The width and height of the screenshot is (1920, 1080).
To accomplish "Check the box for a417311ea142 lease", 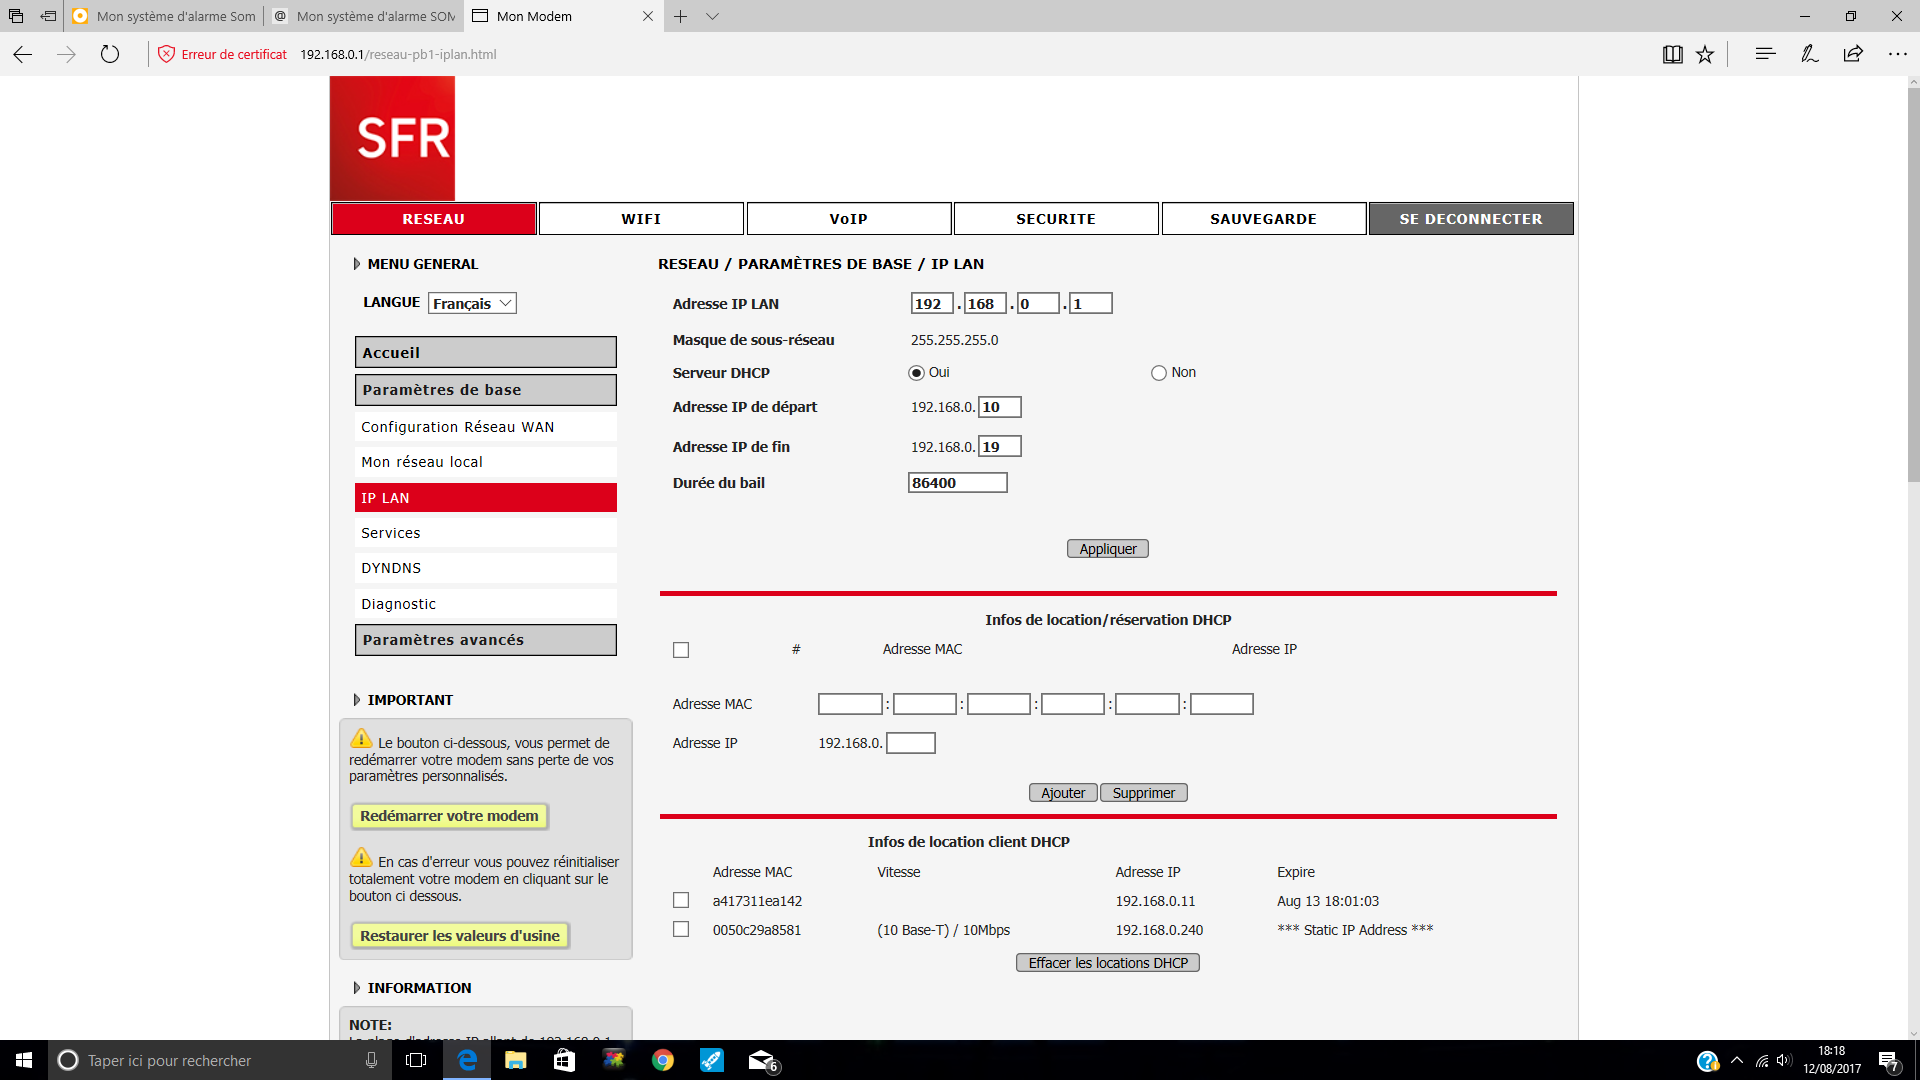I will point(681,900).
